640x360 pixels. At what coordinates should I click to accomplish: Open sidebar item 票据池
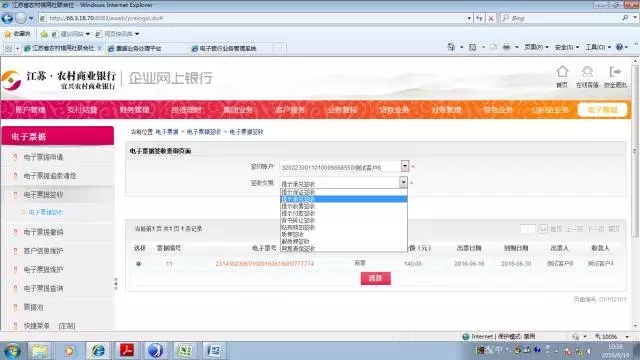pos(33,307)
